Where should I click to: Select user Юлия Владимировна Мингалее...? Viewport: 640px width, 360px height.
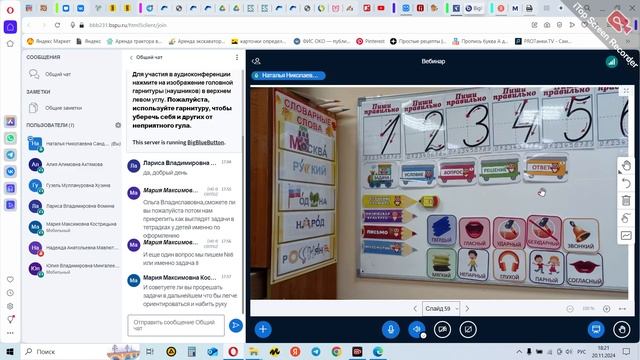point(73,269)
